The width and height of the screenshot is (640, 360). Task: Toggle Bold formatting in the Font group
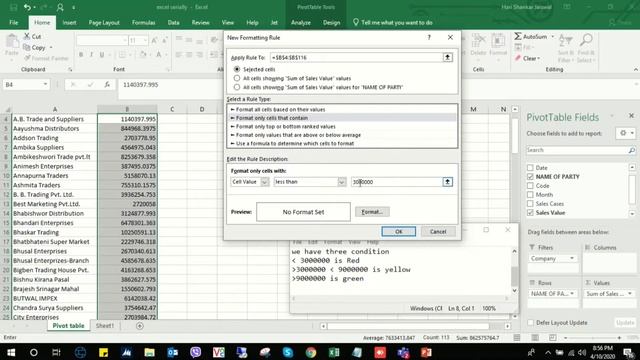coord(81,54)
